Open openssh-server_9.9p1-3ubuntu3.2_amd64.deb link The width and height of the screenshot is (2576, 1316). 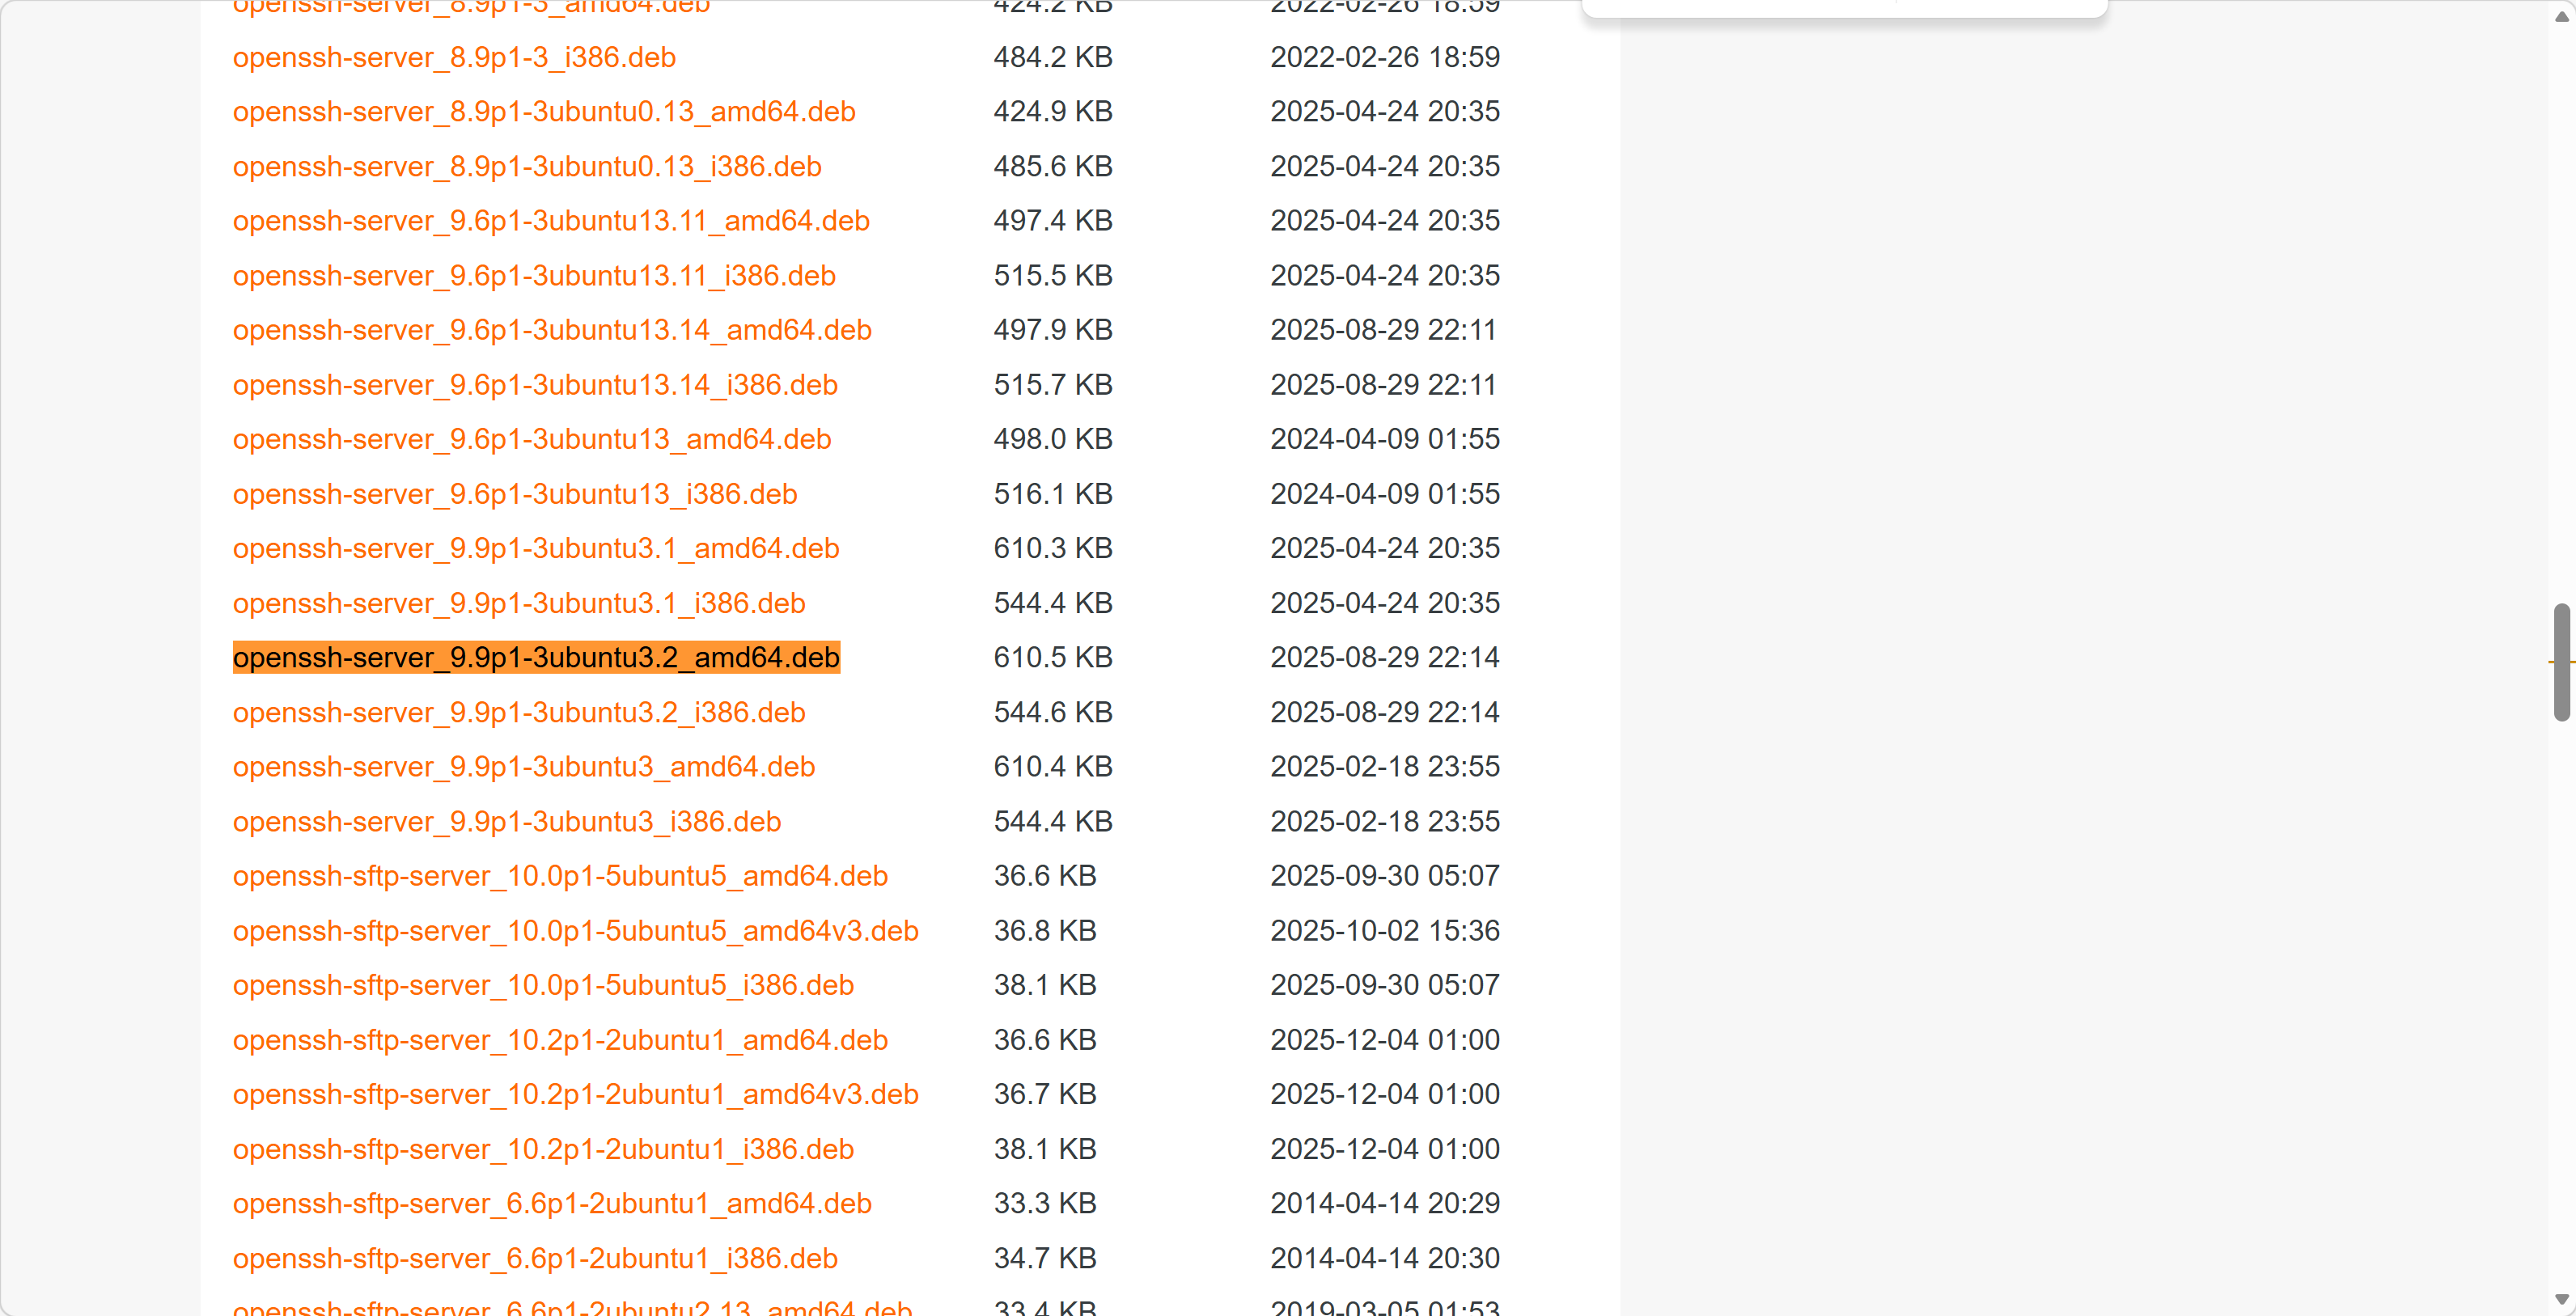(x=536, y=657)
